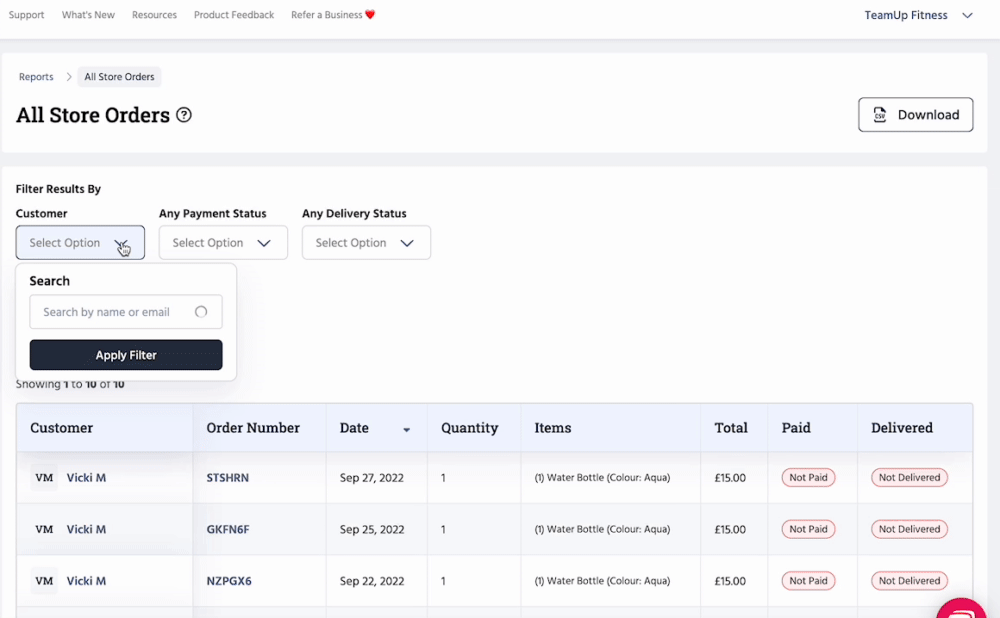
Task: Click the red chat widget icon
Action: [964, 609]
